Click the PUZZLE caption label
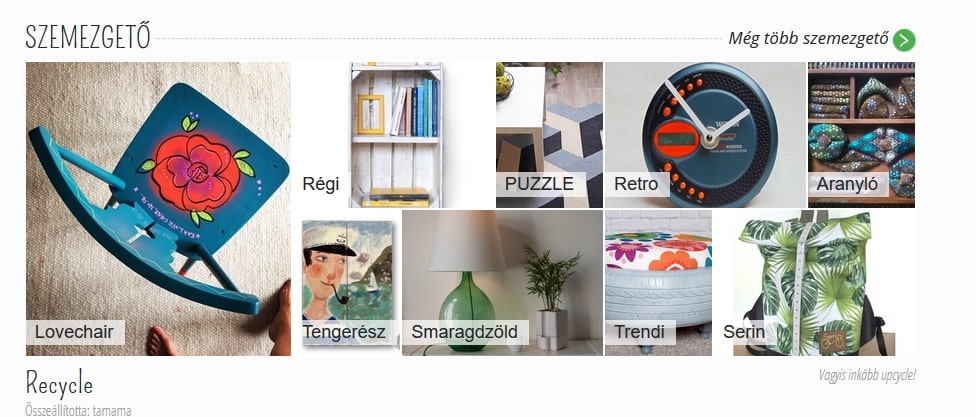 coord(540,184)
